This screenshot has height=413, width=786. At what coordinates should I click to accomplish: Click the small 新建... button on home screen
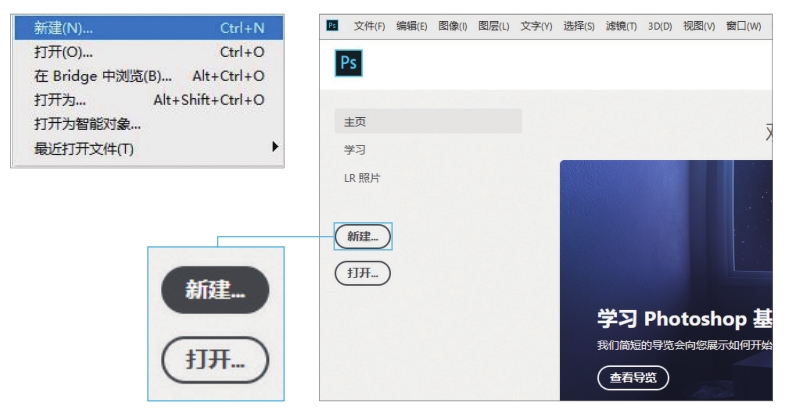pos(362,236)
